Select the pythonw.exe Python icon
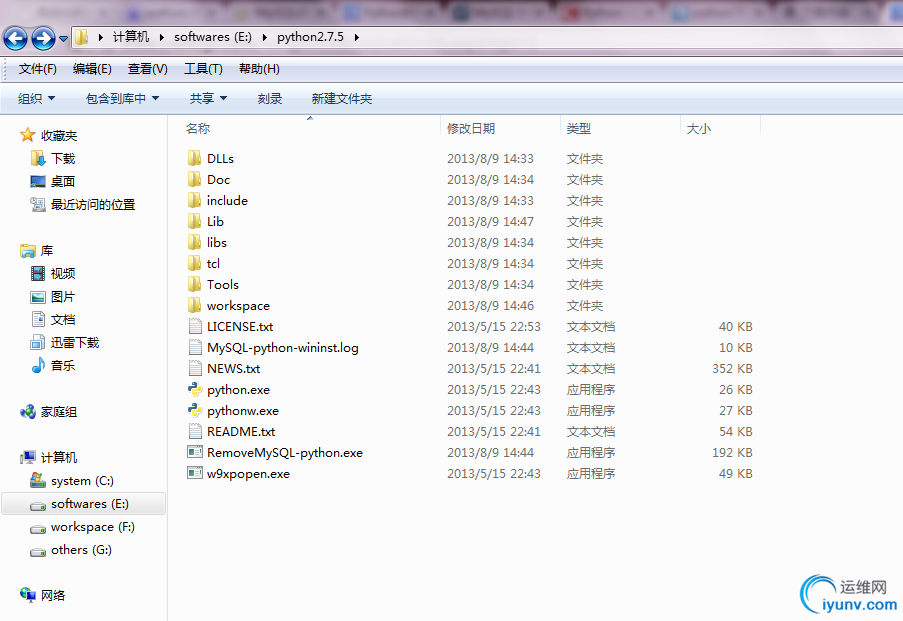Screen dimensions: 903x621 [195, 411]
